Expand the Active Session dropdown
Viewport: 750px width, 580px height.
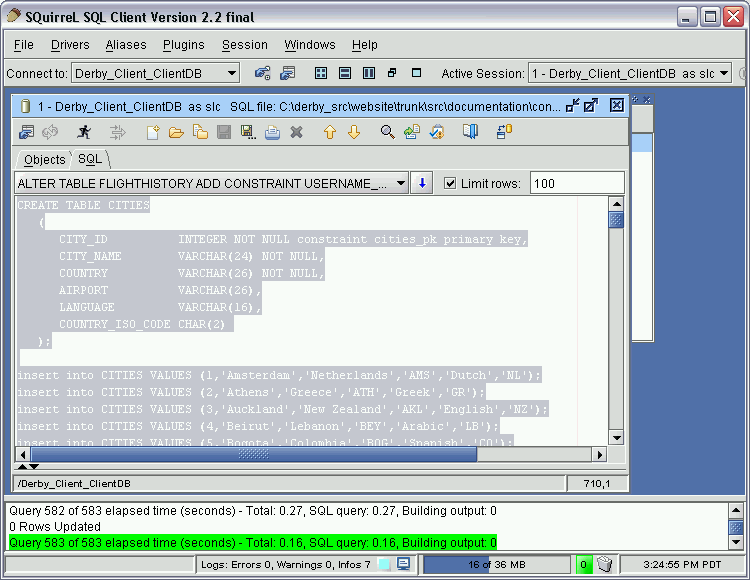(724, 73)
